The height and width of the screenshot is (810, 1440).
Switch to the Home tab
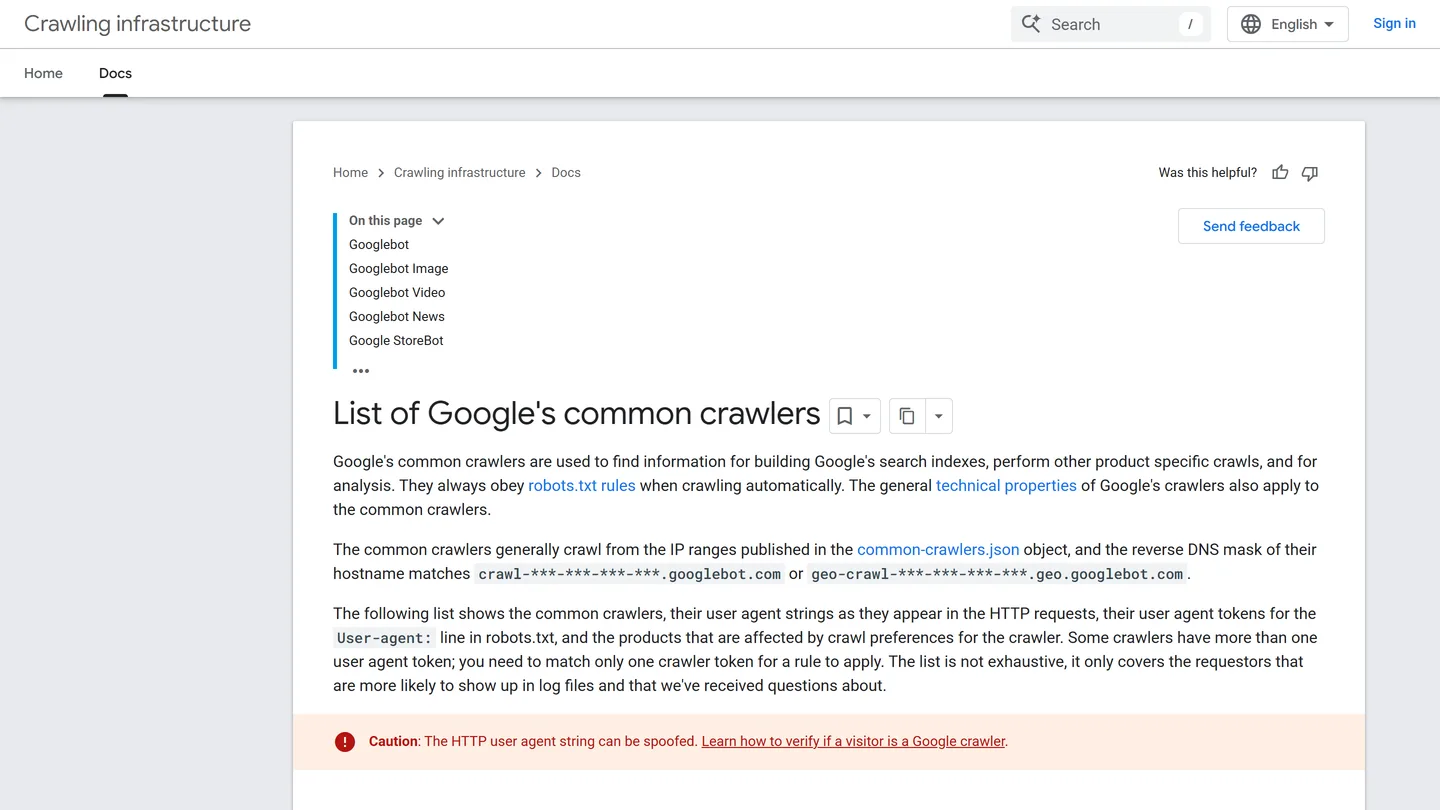click(x=43, y=73)
